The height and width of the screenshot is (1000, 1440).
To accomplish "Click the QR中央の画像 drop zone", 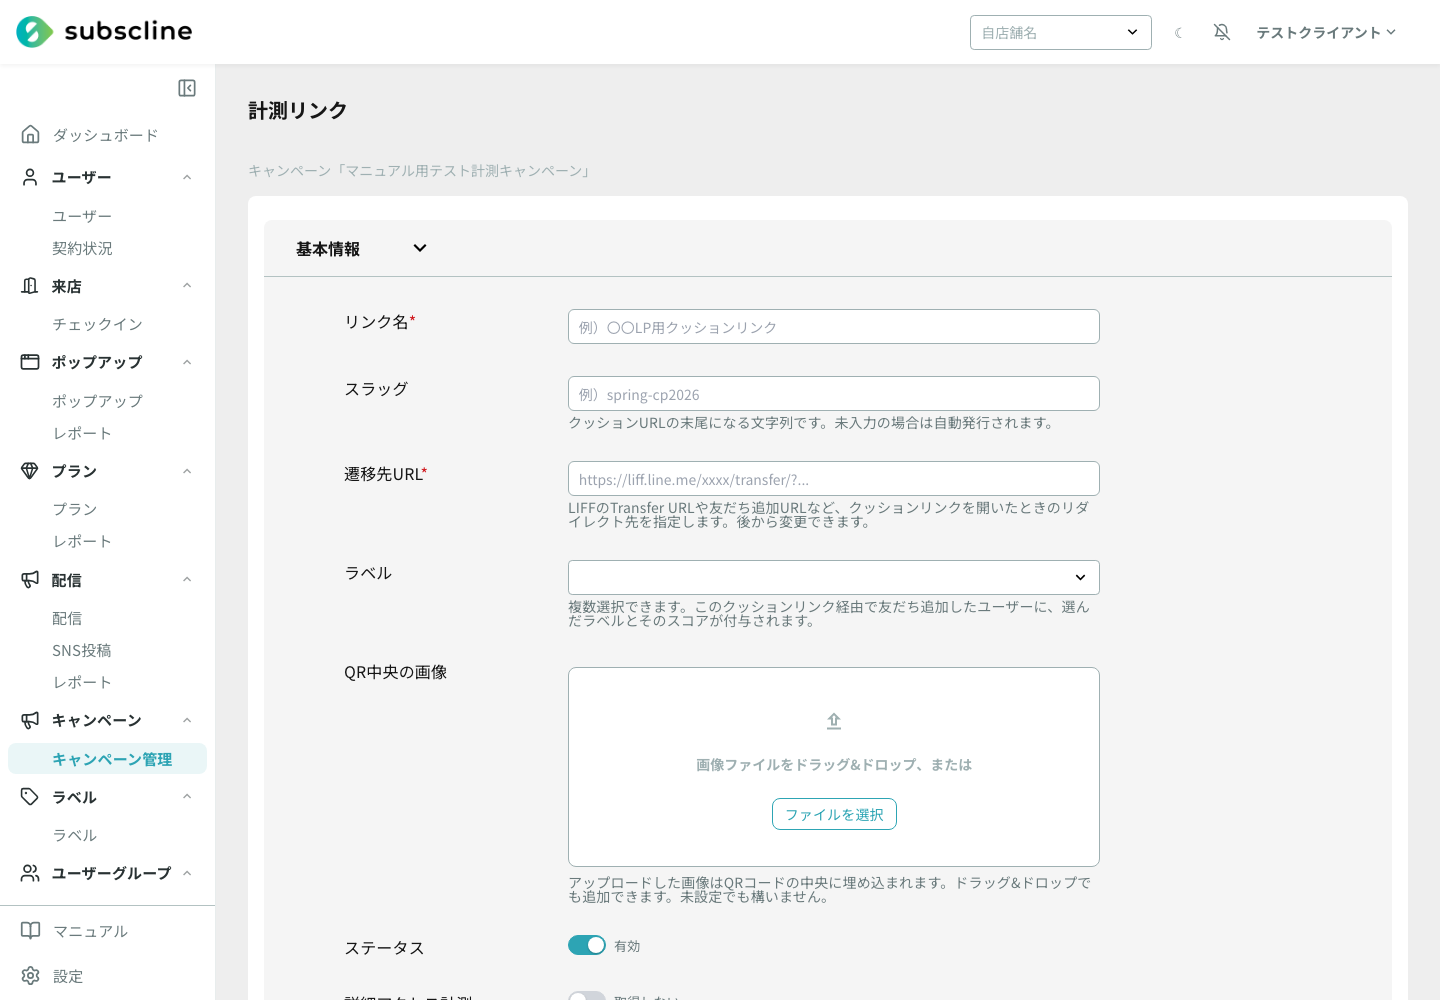I will (834, 767).
